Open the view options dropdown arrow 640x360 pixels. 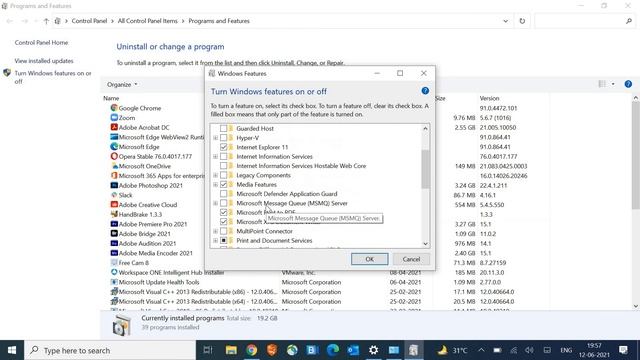pyautogui.click(x=613, y=84)
